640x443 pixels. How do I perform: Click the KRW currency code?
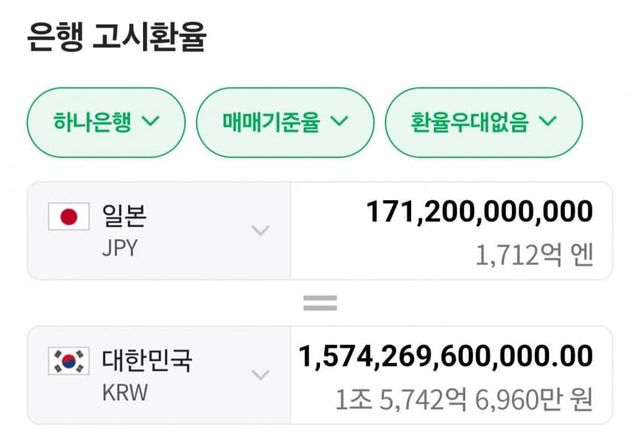pyautogui.click(x=124, y=392)
